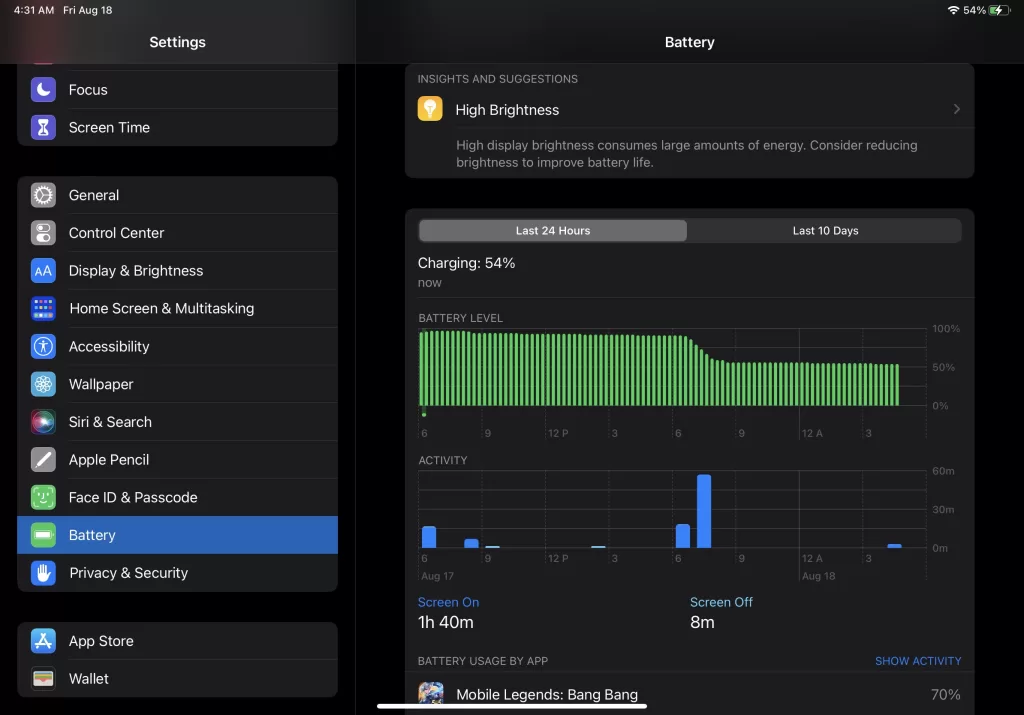The height and width of the screenshot is (715, 1024).
Task: Open App Store settings
Action: click(x=177, y=641)
